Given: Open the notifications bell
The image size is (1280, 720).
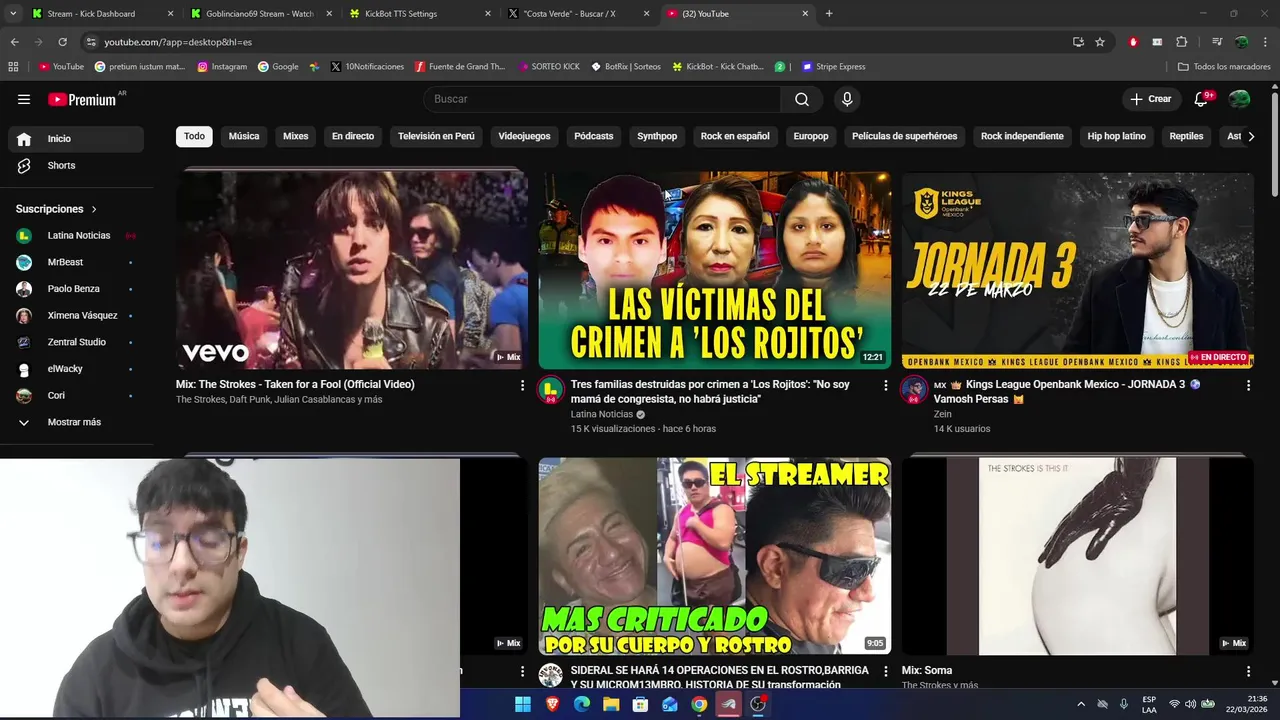Looking at the screenshot, I should click(x=1201, y=99).
